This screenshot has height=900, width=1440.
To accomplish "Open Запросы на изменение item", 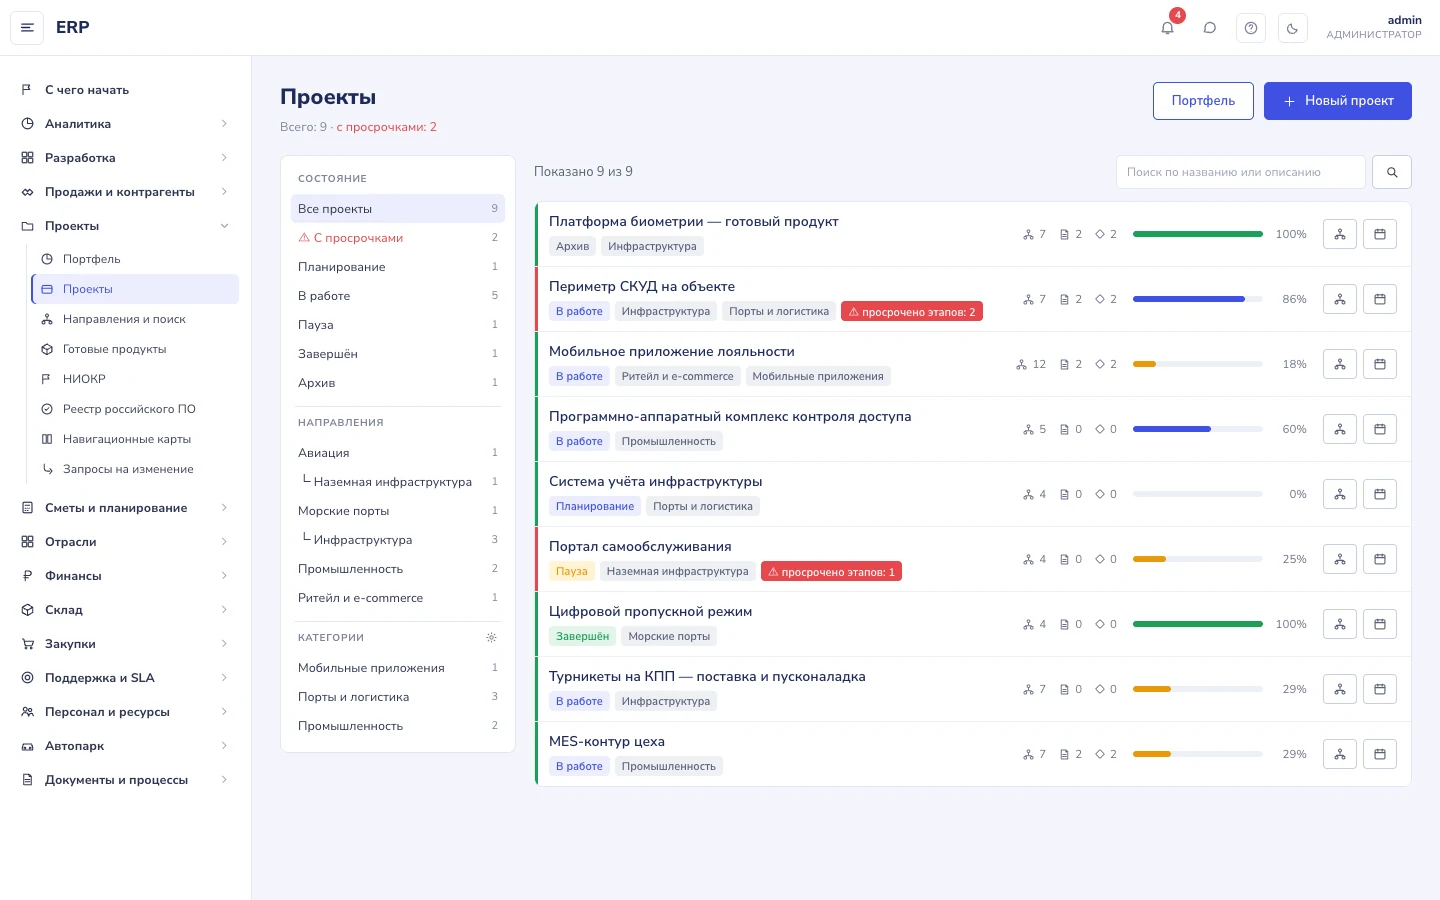I will [135, 469].
